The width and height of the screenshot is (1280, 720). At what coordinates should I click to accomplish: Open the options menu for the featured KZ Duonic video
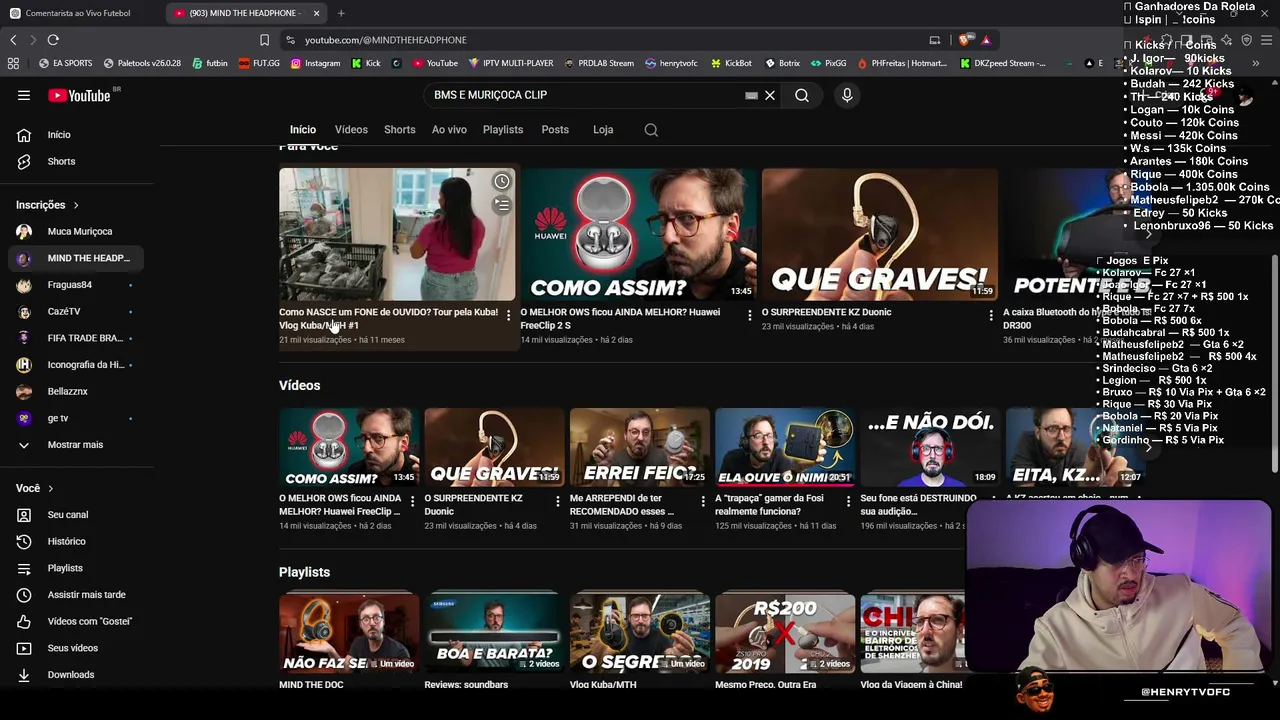(x=991, y=315)
